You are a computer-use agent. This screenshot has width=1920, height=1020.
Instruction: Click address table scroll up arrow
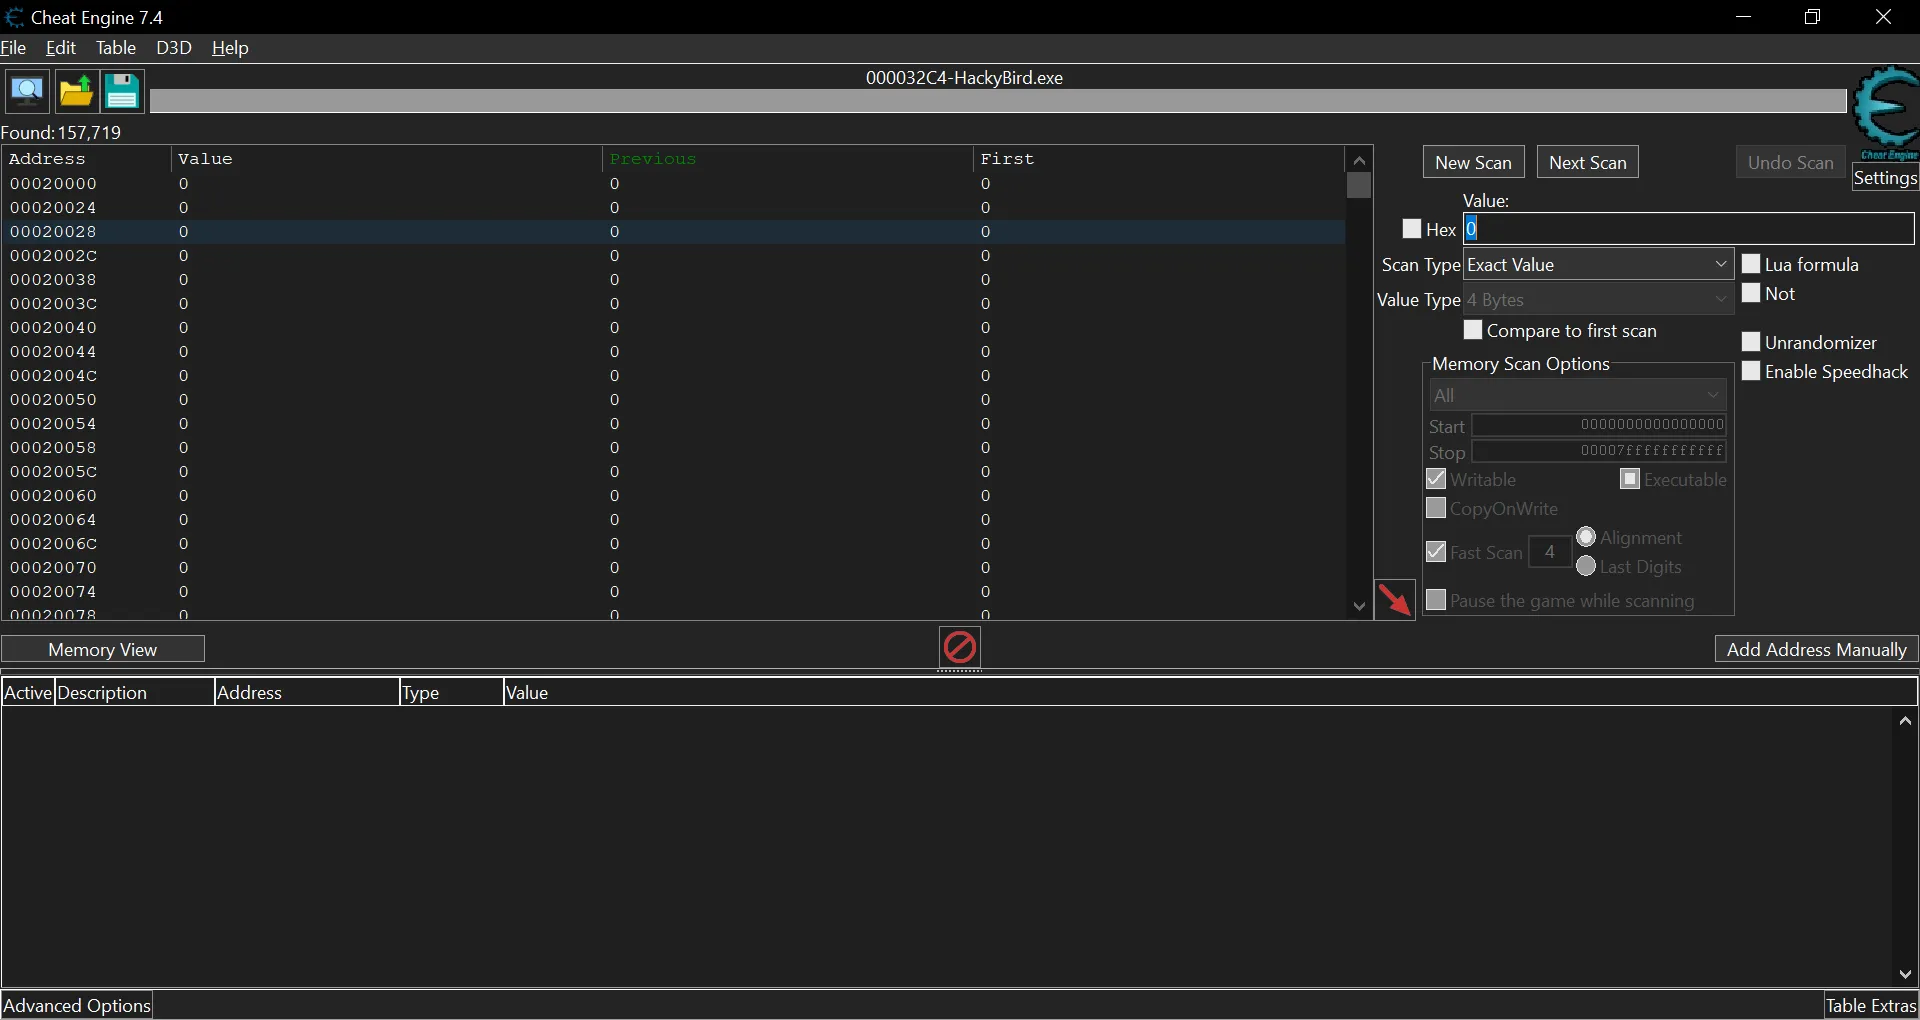(1905, 721)
